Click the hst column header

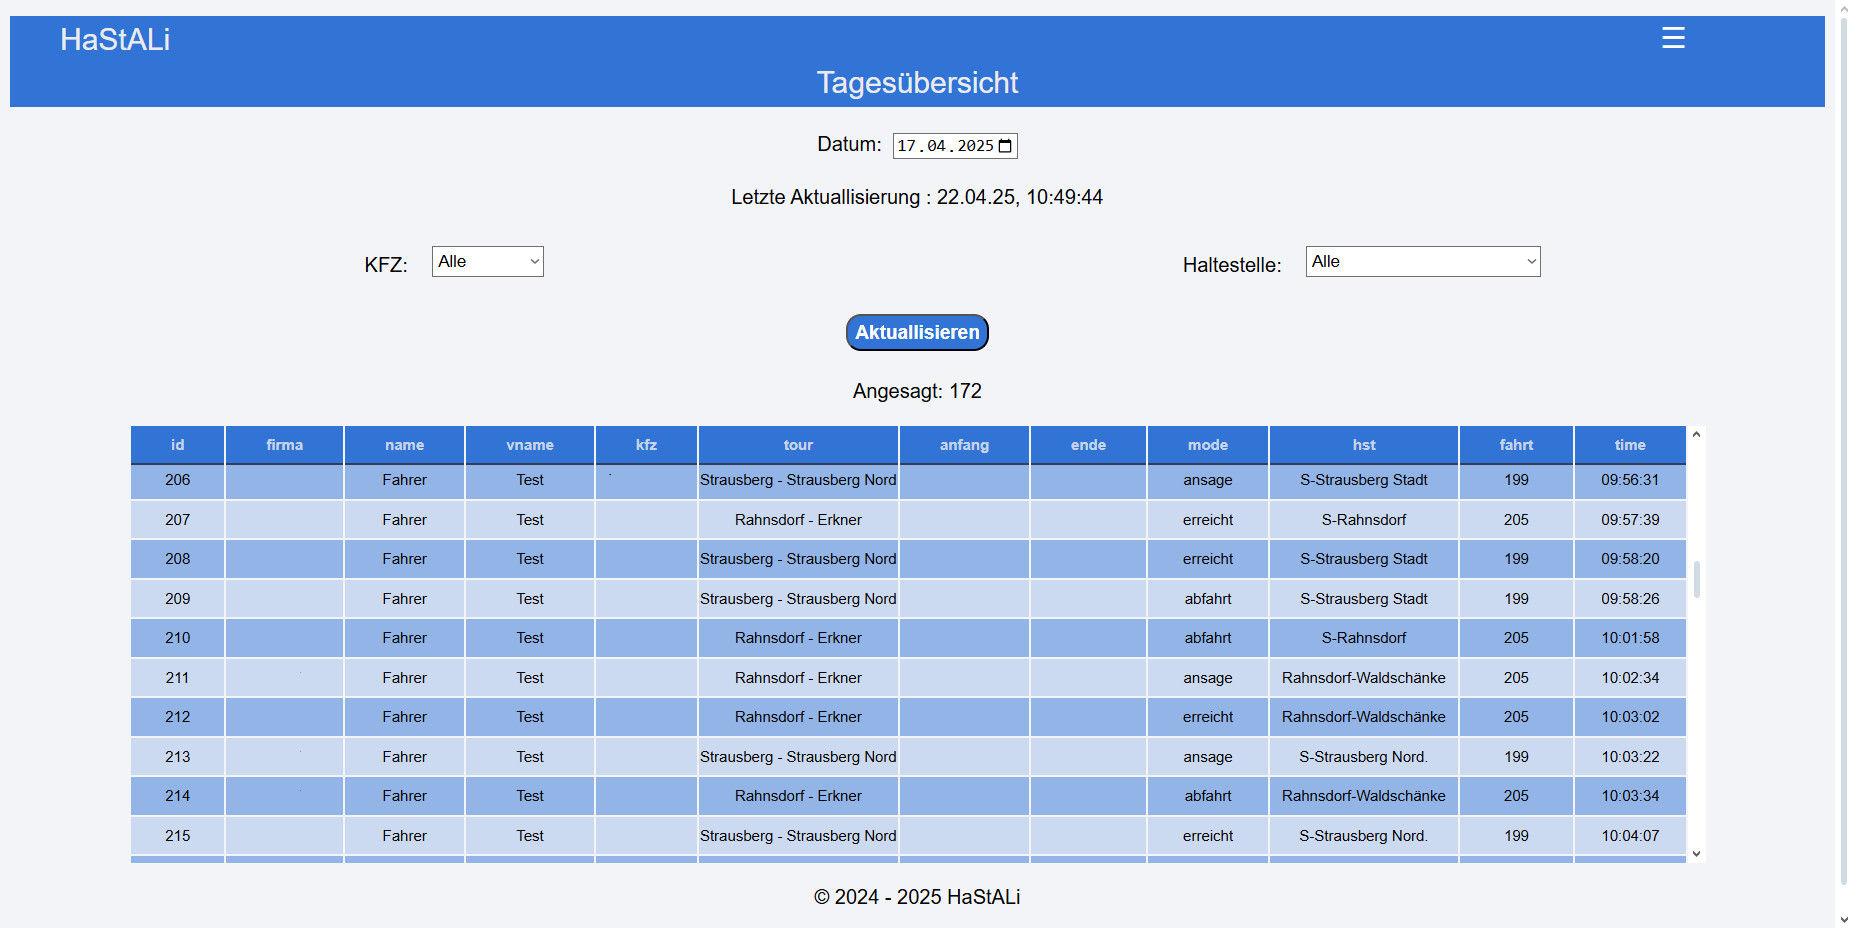[1363, 445]
